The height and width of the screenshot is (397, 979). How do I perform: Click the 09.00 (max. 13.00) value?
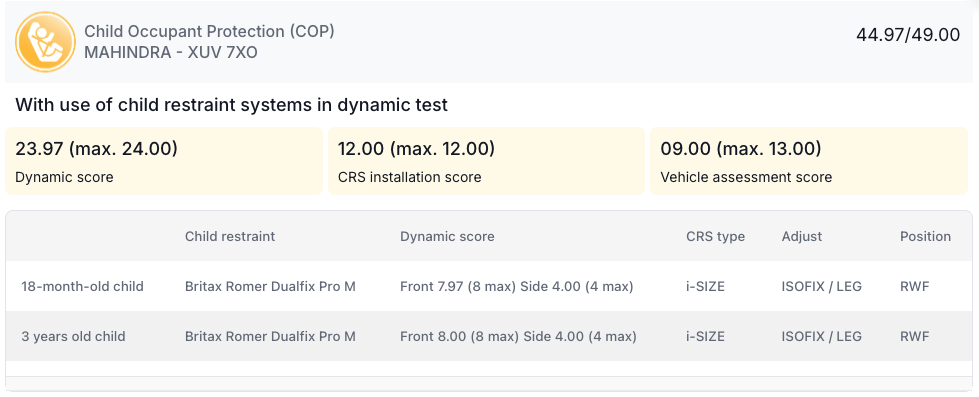point(740,149)
